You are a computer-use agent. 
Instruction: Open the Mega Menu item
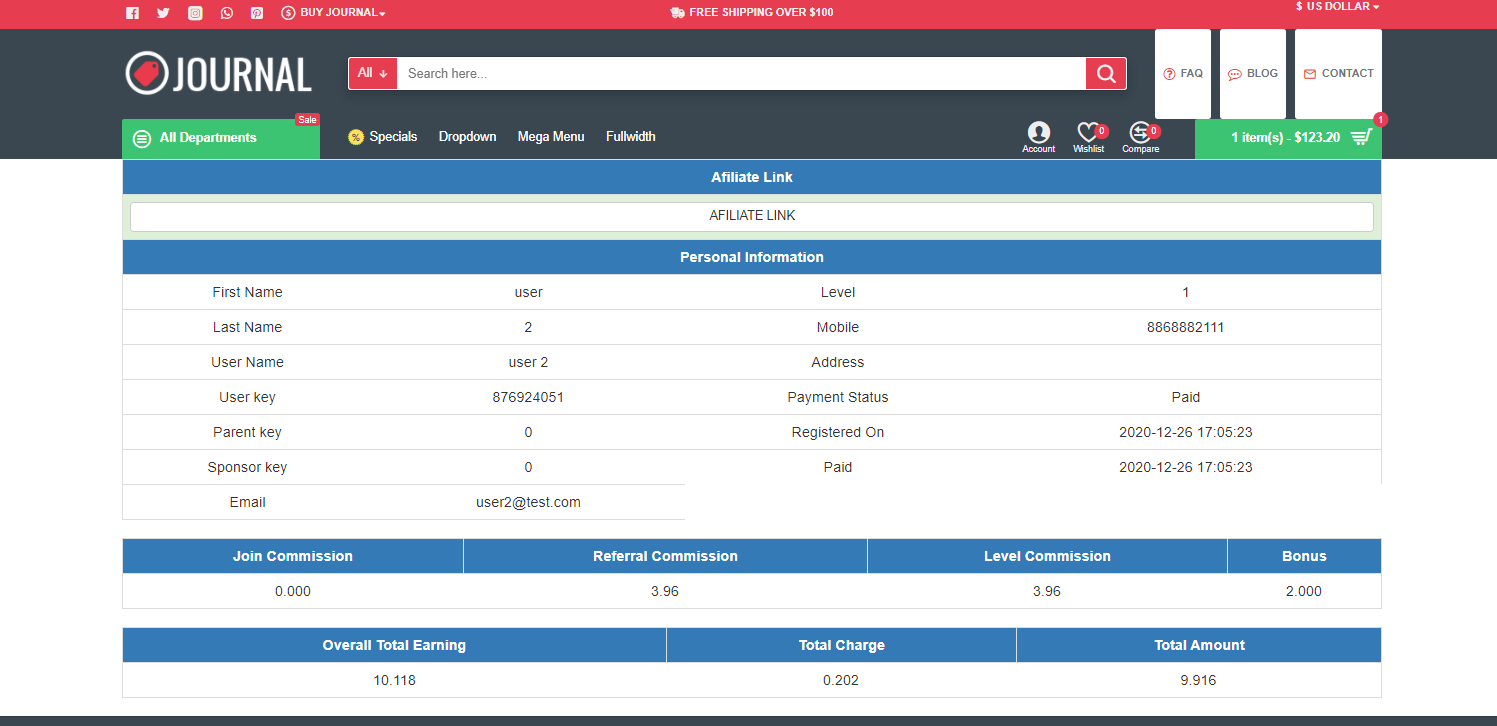(x=550, y=136)
